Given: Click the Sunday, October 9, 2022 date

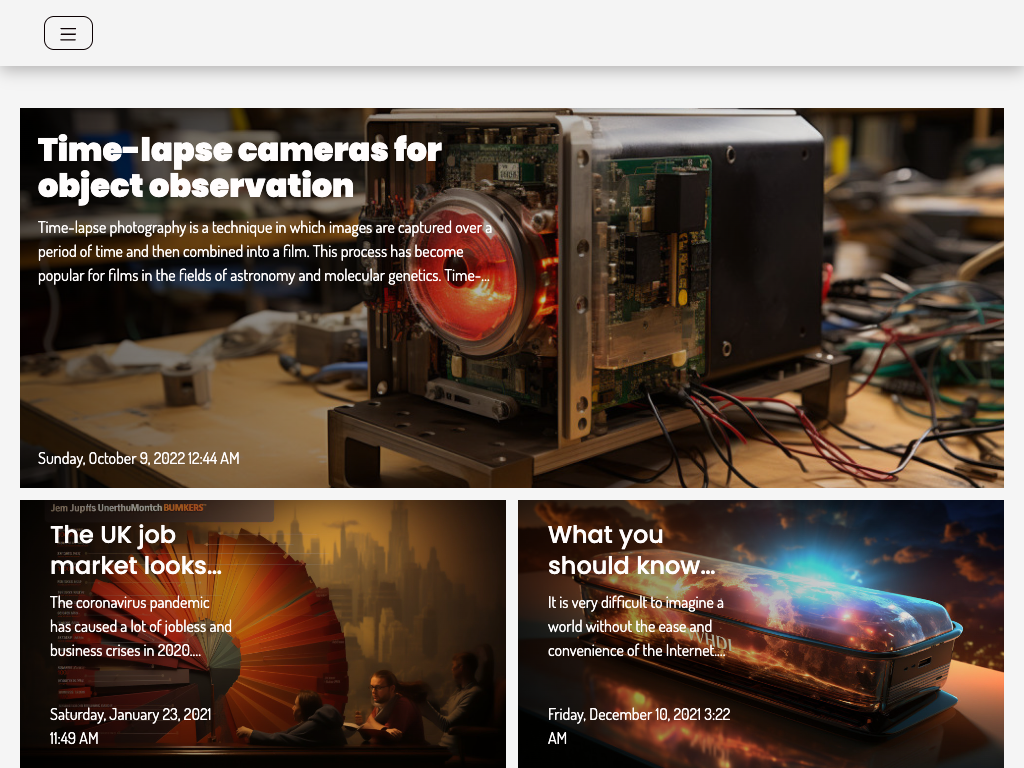Looking at the screenshot, I should [x=139, y=458].
